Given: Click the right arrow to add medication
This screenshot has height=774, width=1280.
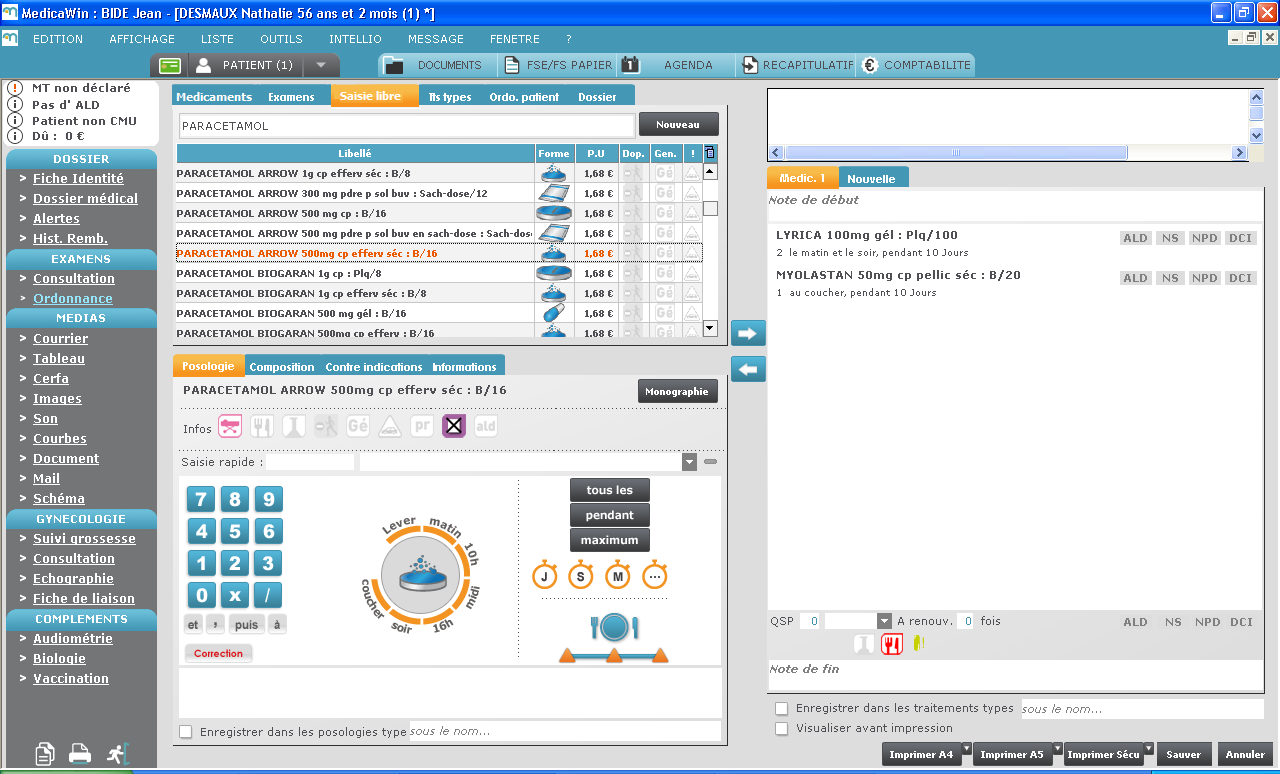Looking at the screenshot, I should pyautogui.click(x=748, y=333).
